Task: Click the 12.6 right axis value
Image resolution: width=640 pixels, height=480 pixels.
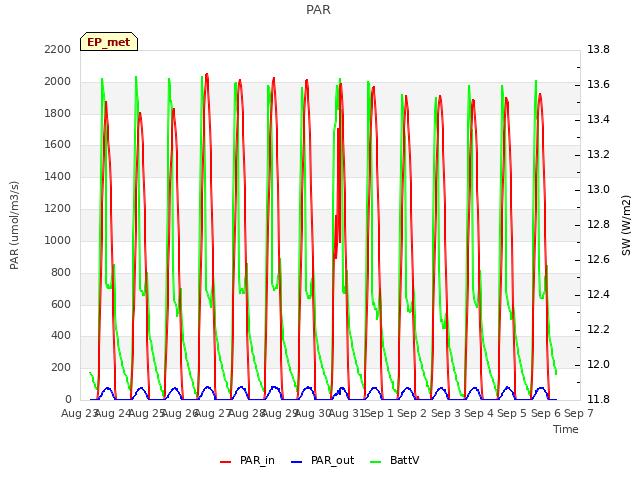Action: (598, 260)
